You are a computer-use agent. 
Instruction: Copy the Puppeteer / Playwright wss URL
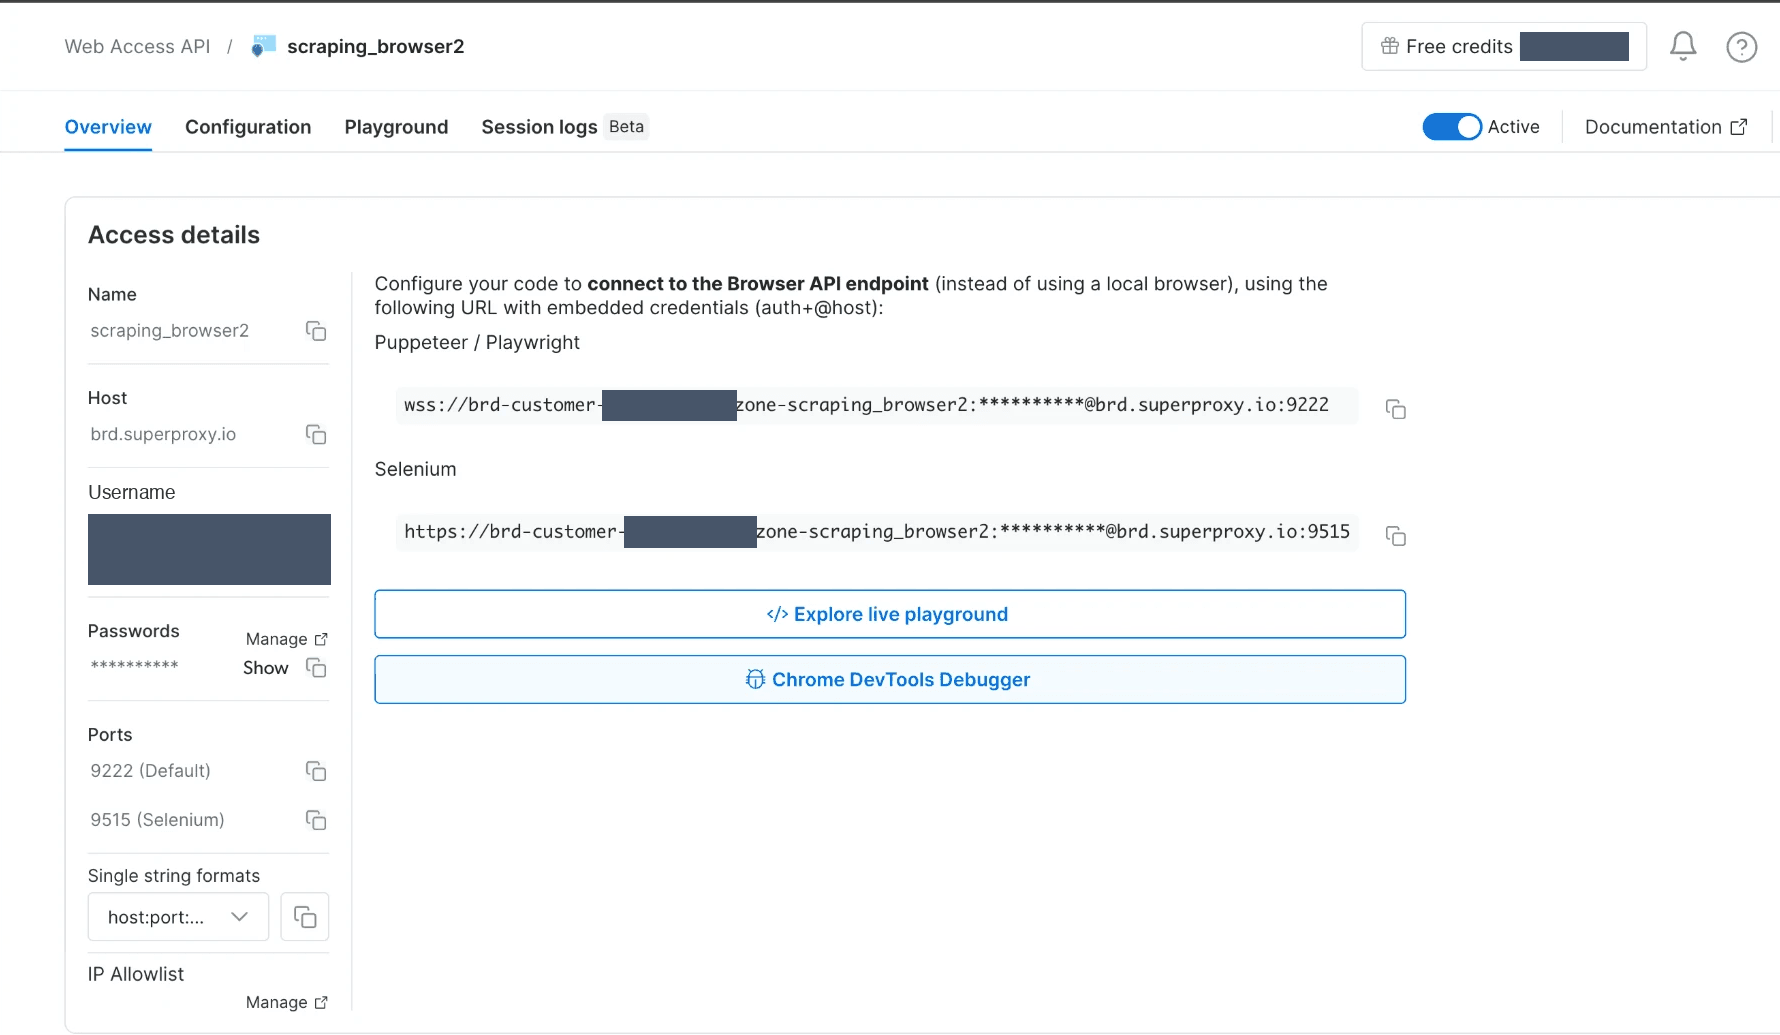coord(1396,409)
